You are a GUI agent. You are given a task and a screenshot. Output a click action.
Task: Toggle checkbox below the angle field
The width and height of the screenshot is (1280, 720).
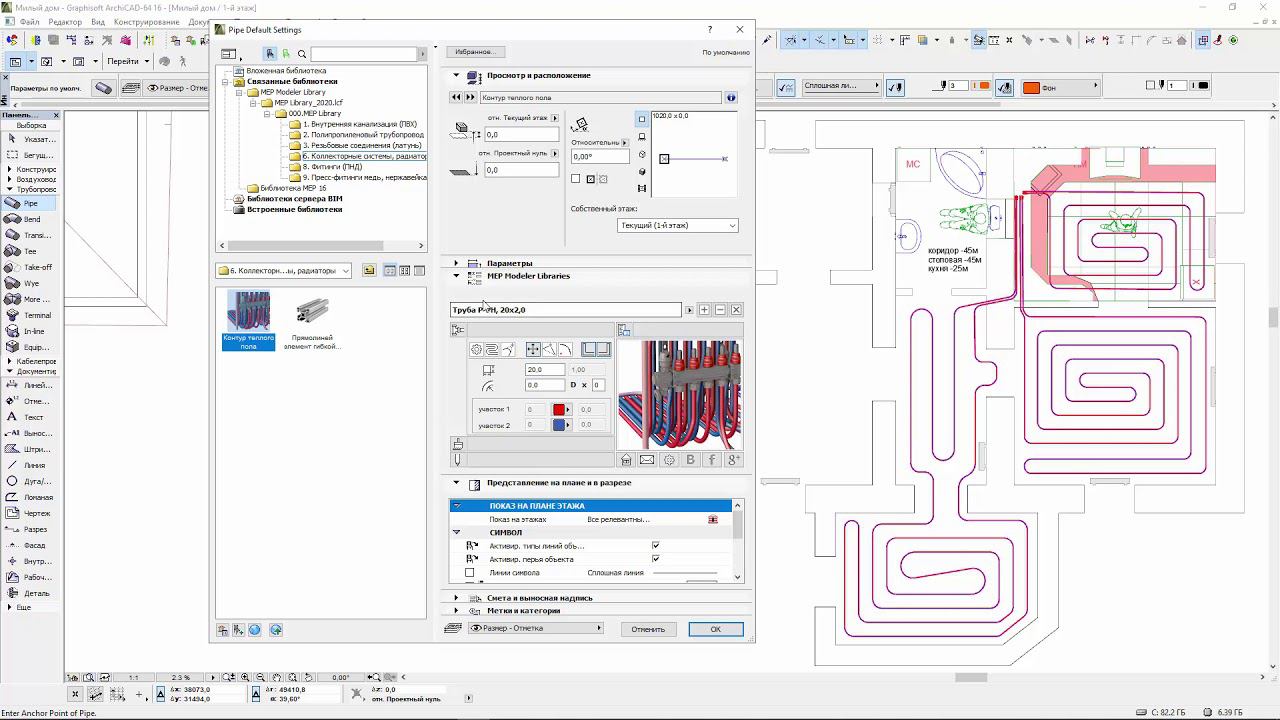click(576, 179)
